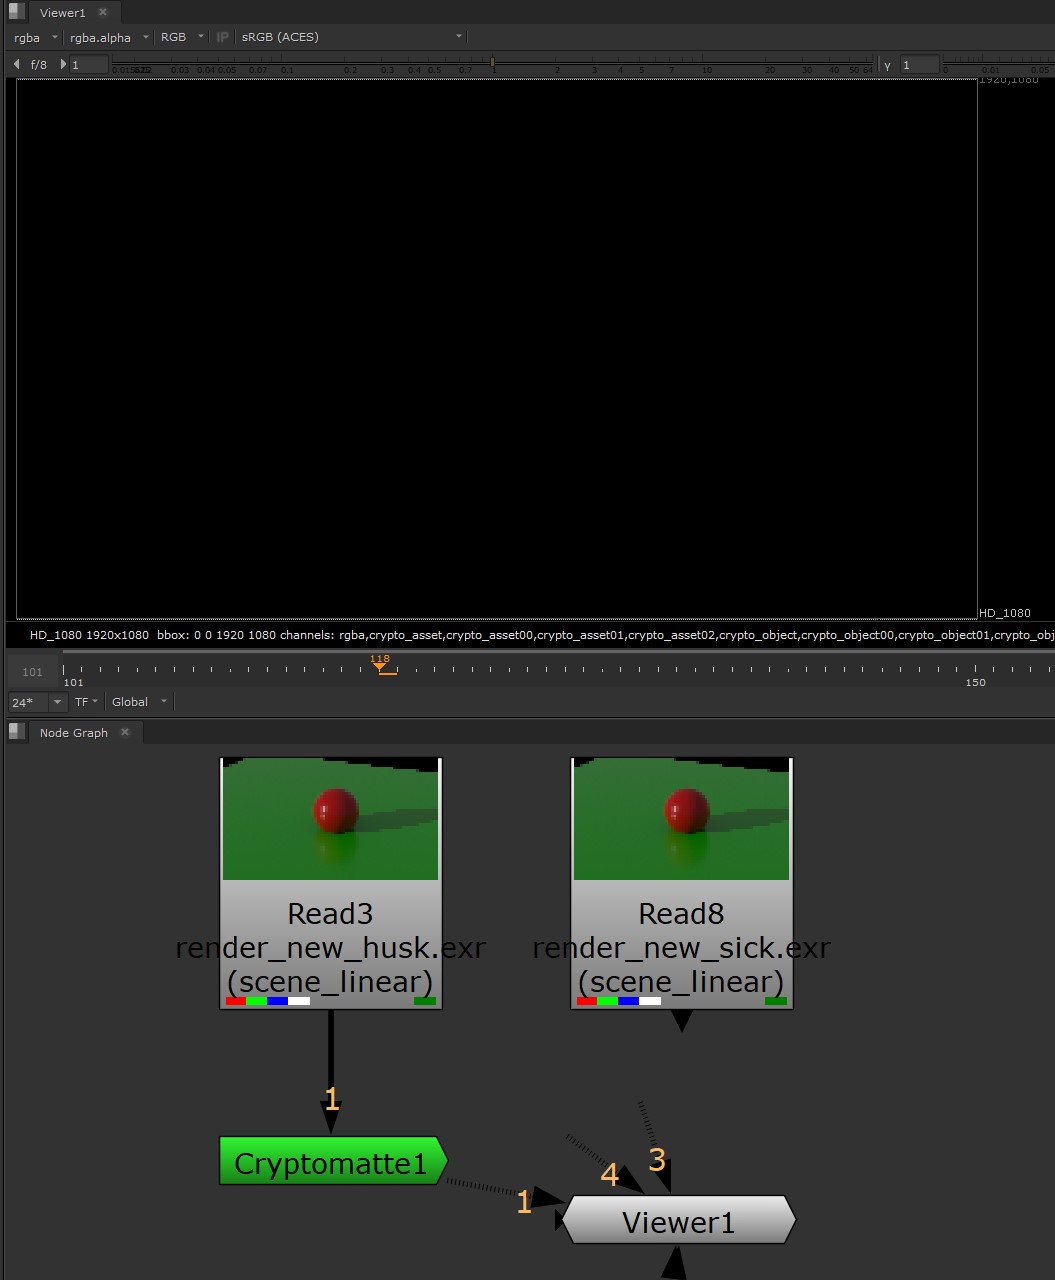
Task: Switch to the Viewer1 tab
Action: click(65, 12)
